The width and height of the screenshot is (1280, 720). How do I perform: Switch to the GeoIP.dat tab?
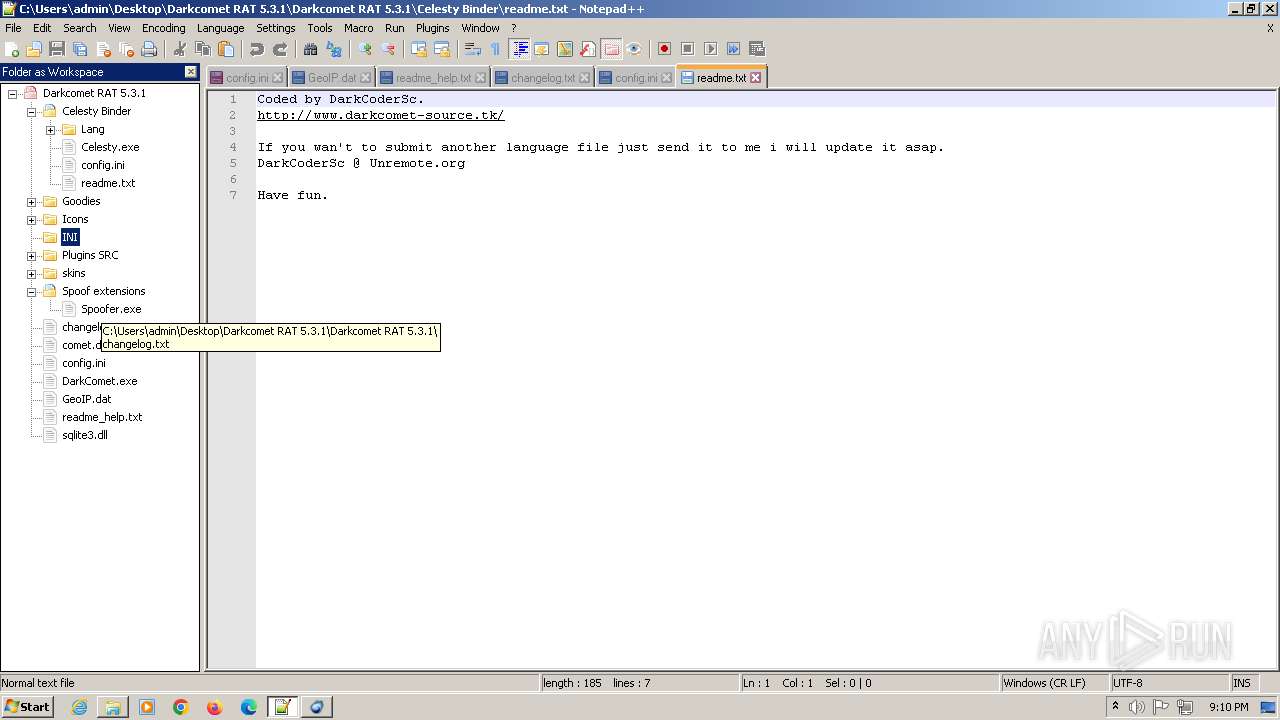[x=331, y=78]
